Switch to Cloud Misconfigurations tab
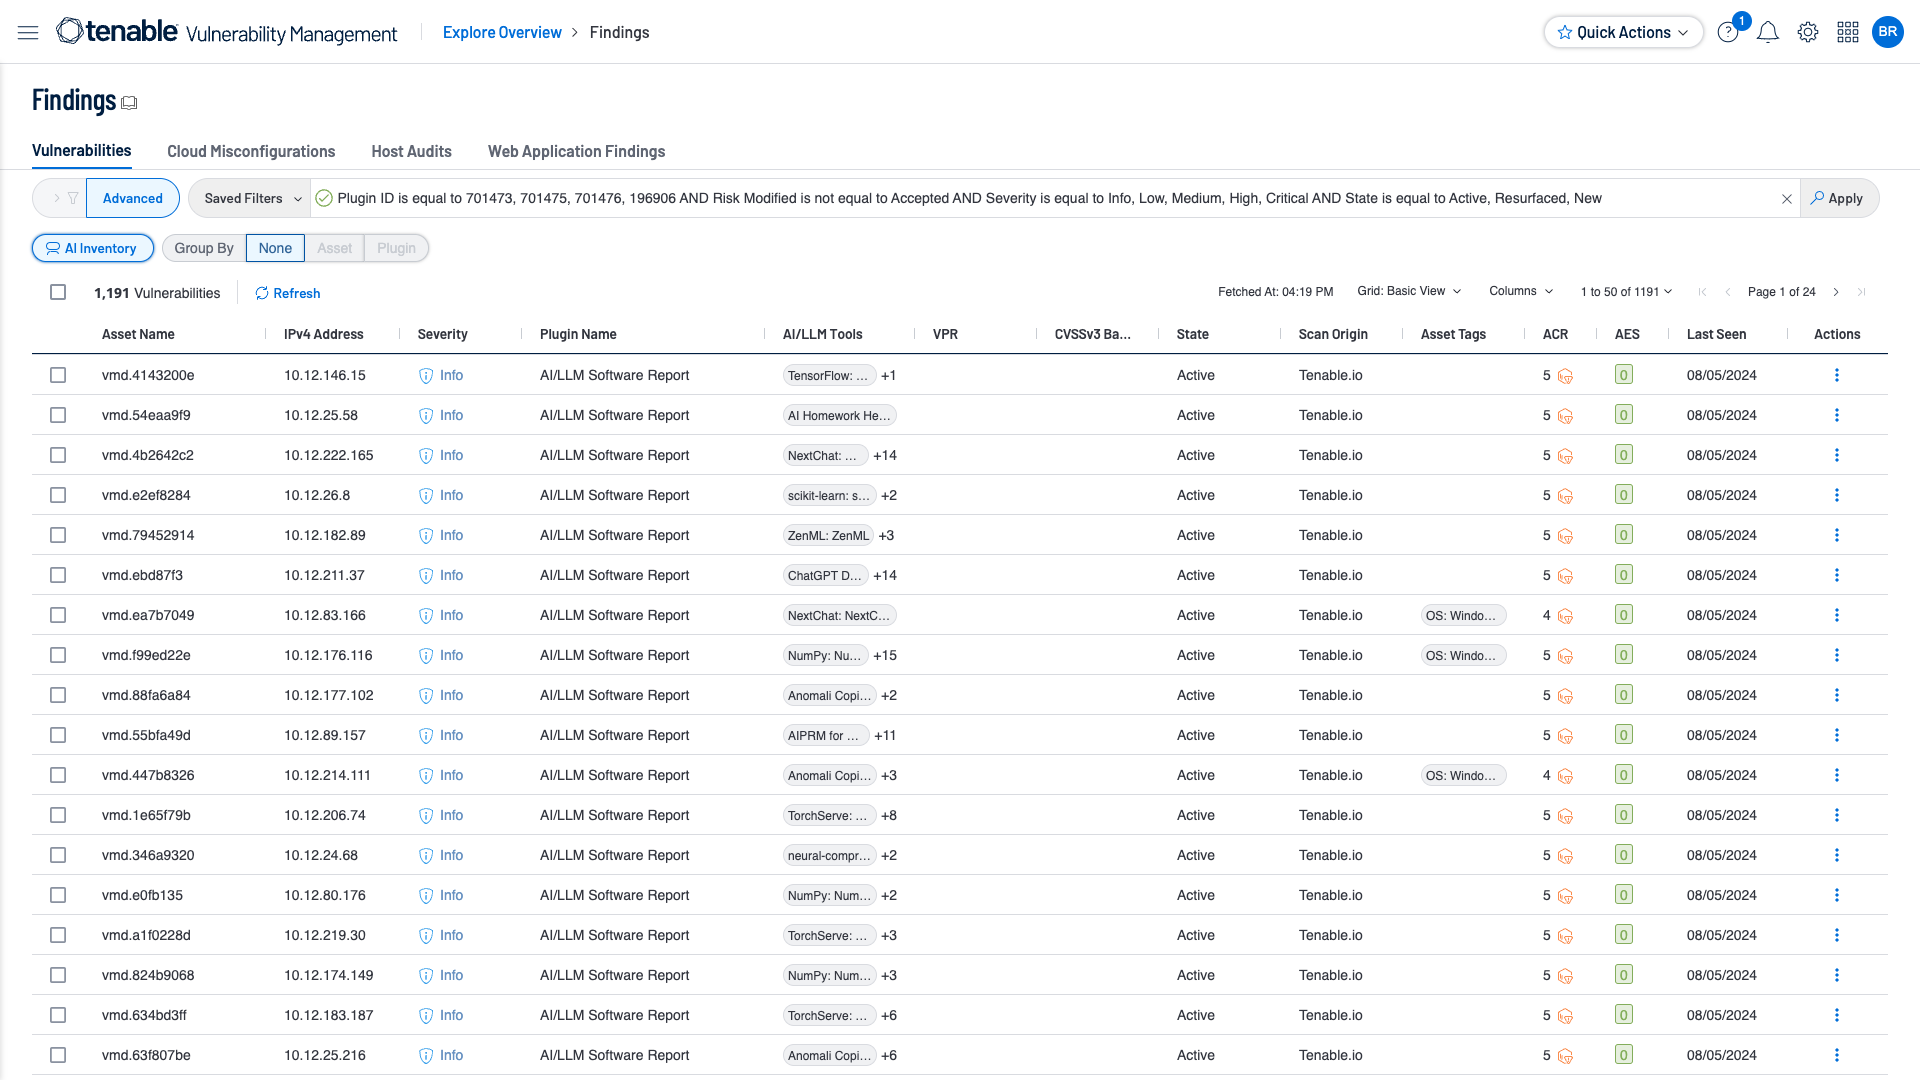 [x=251, y=152]
